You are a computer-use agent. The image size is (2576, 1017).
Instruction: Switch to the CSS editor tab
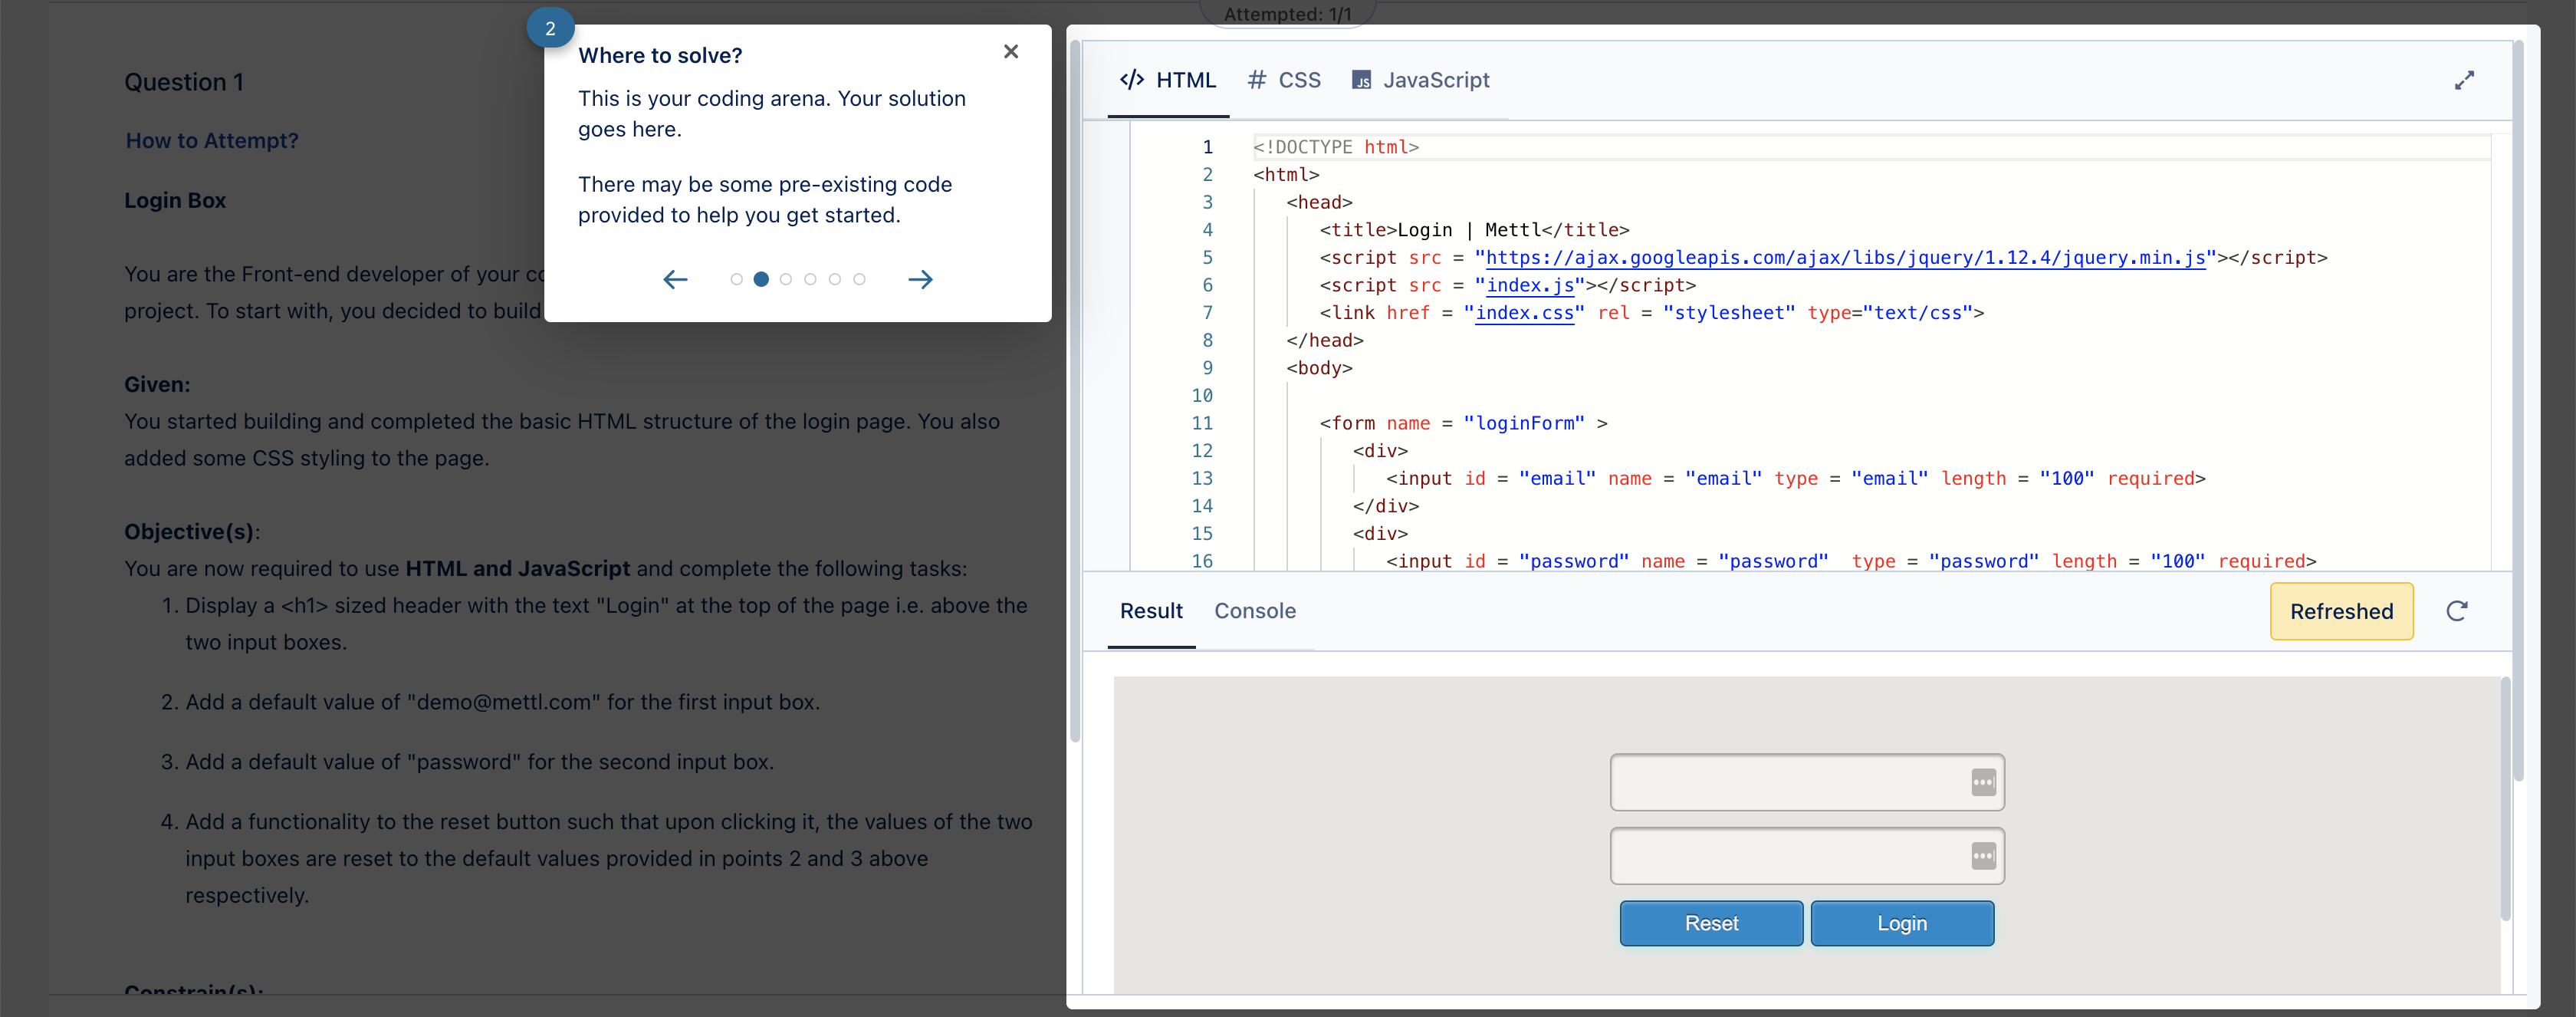[1285, 80]
